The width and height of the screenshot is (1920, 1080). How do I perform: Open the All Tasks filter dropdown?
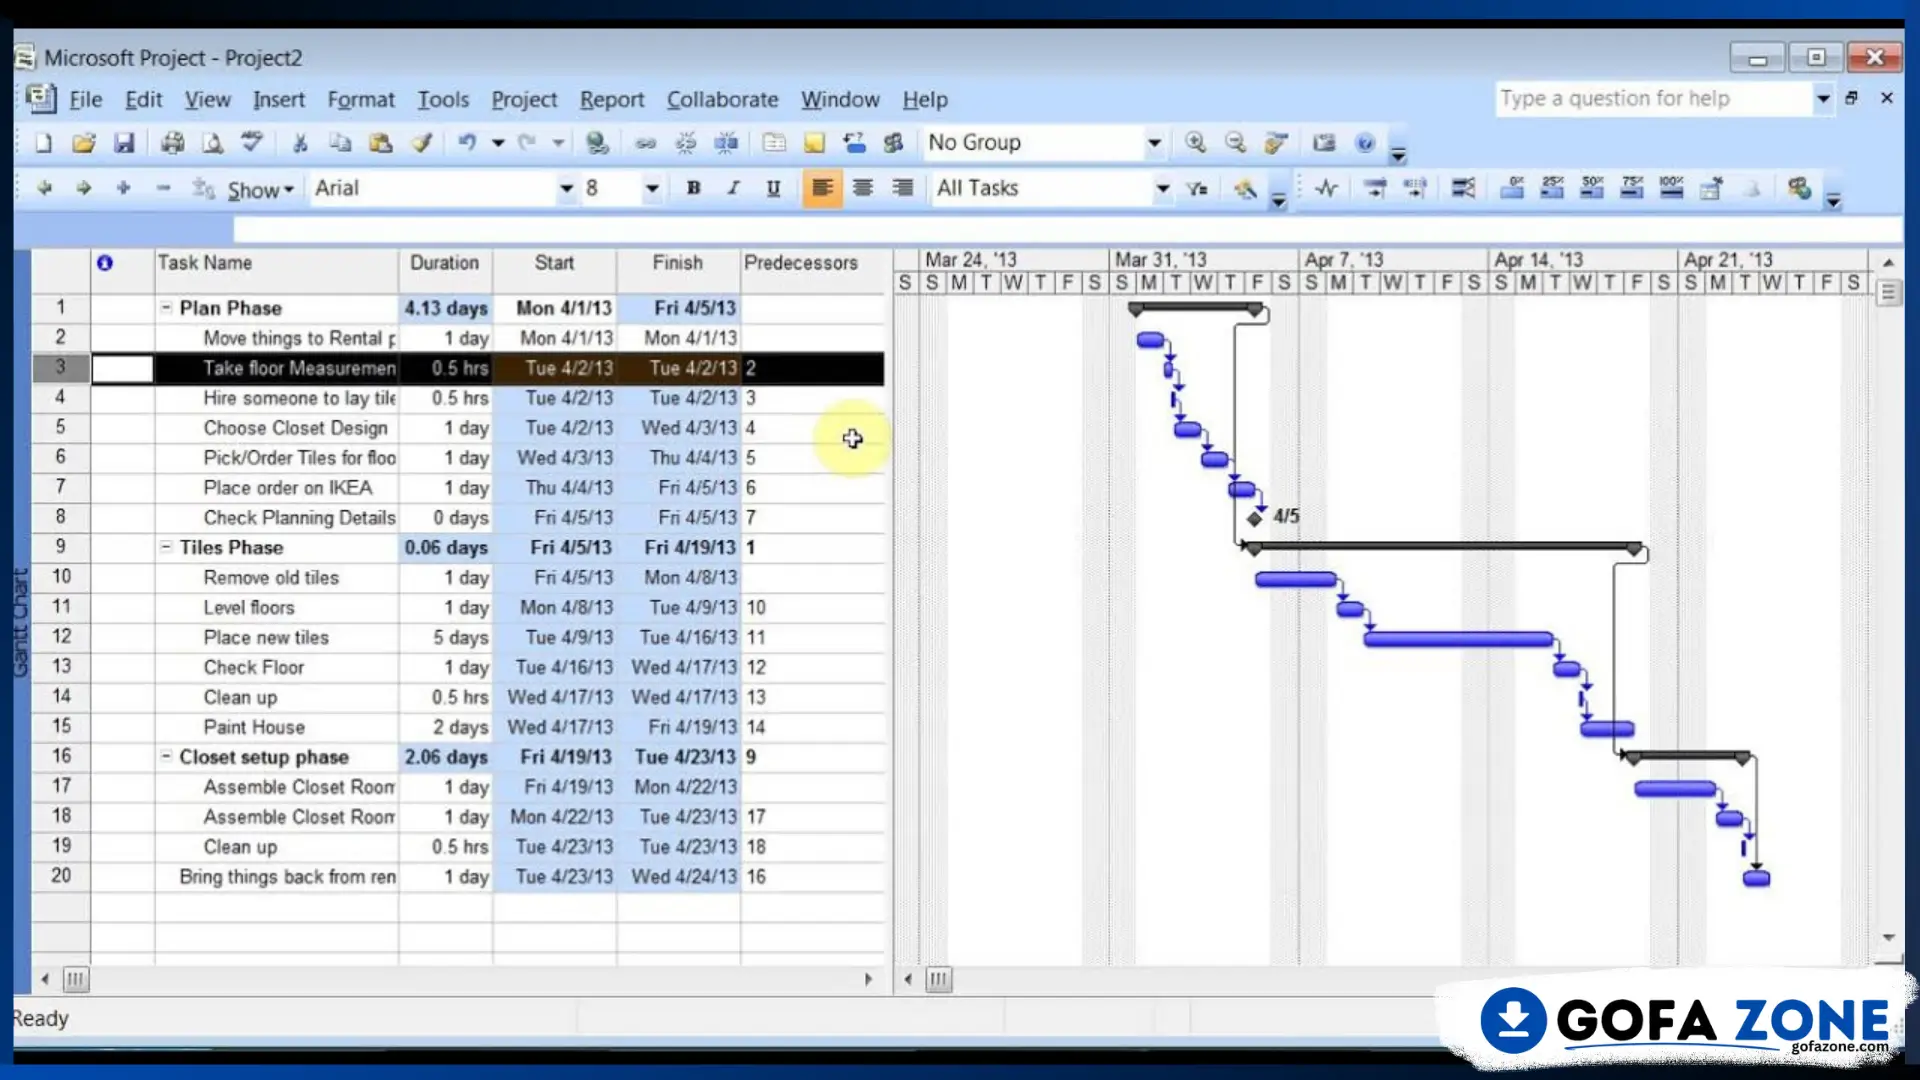pyautogui.click(x=1162, y=188)
